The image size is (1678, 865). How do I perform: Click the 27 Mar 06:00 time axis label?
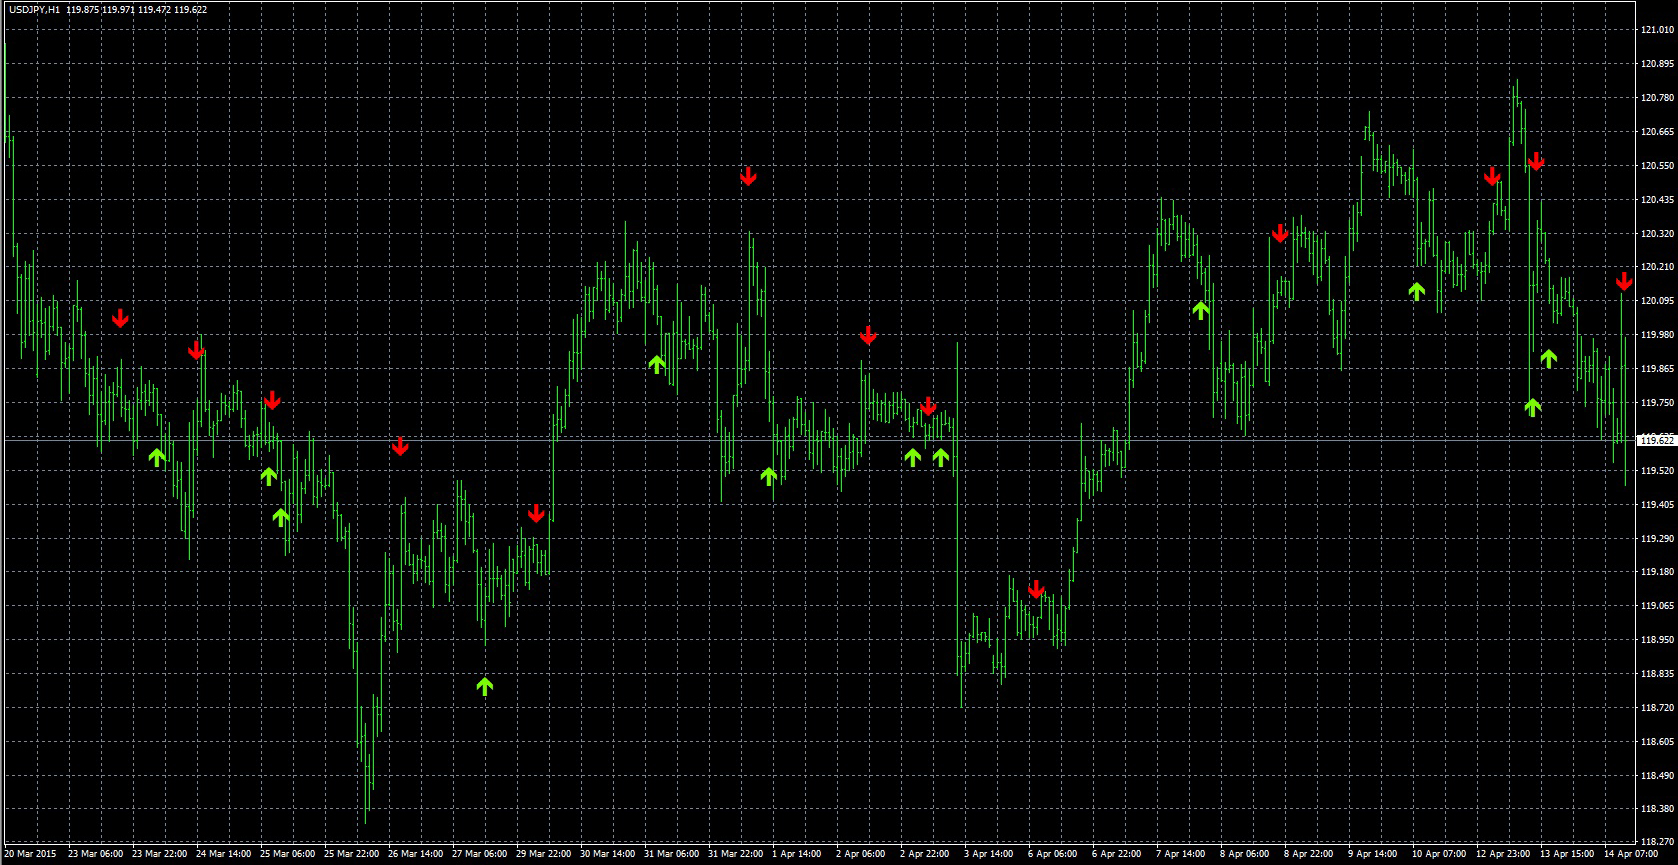[479, 854]
